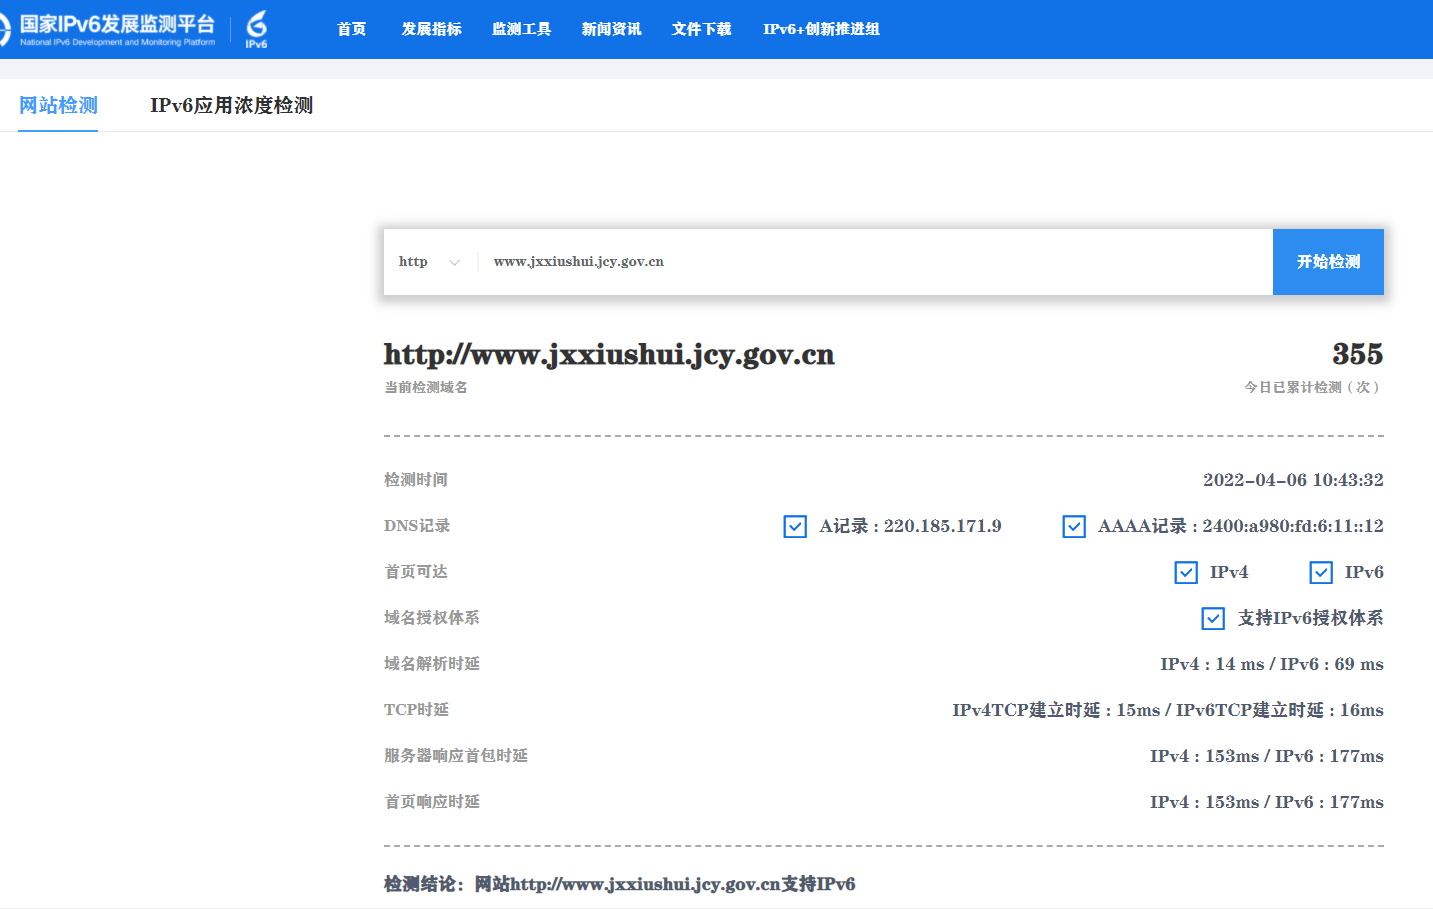Image resolution: width=1433 pixels, height=909 pixels.
Task: Click the A记录 IP value 220.185.171.9
Action: (942, 526)
